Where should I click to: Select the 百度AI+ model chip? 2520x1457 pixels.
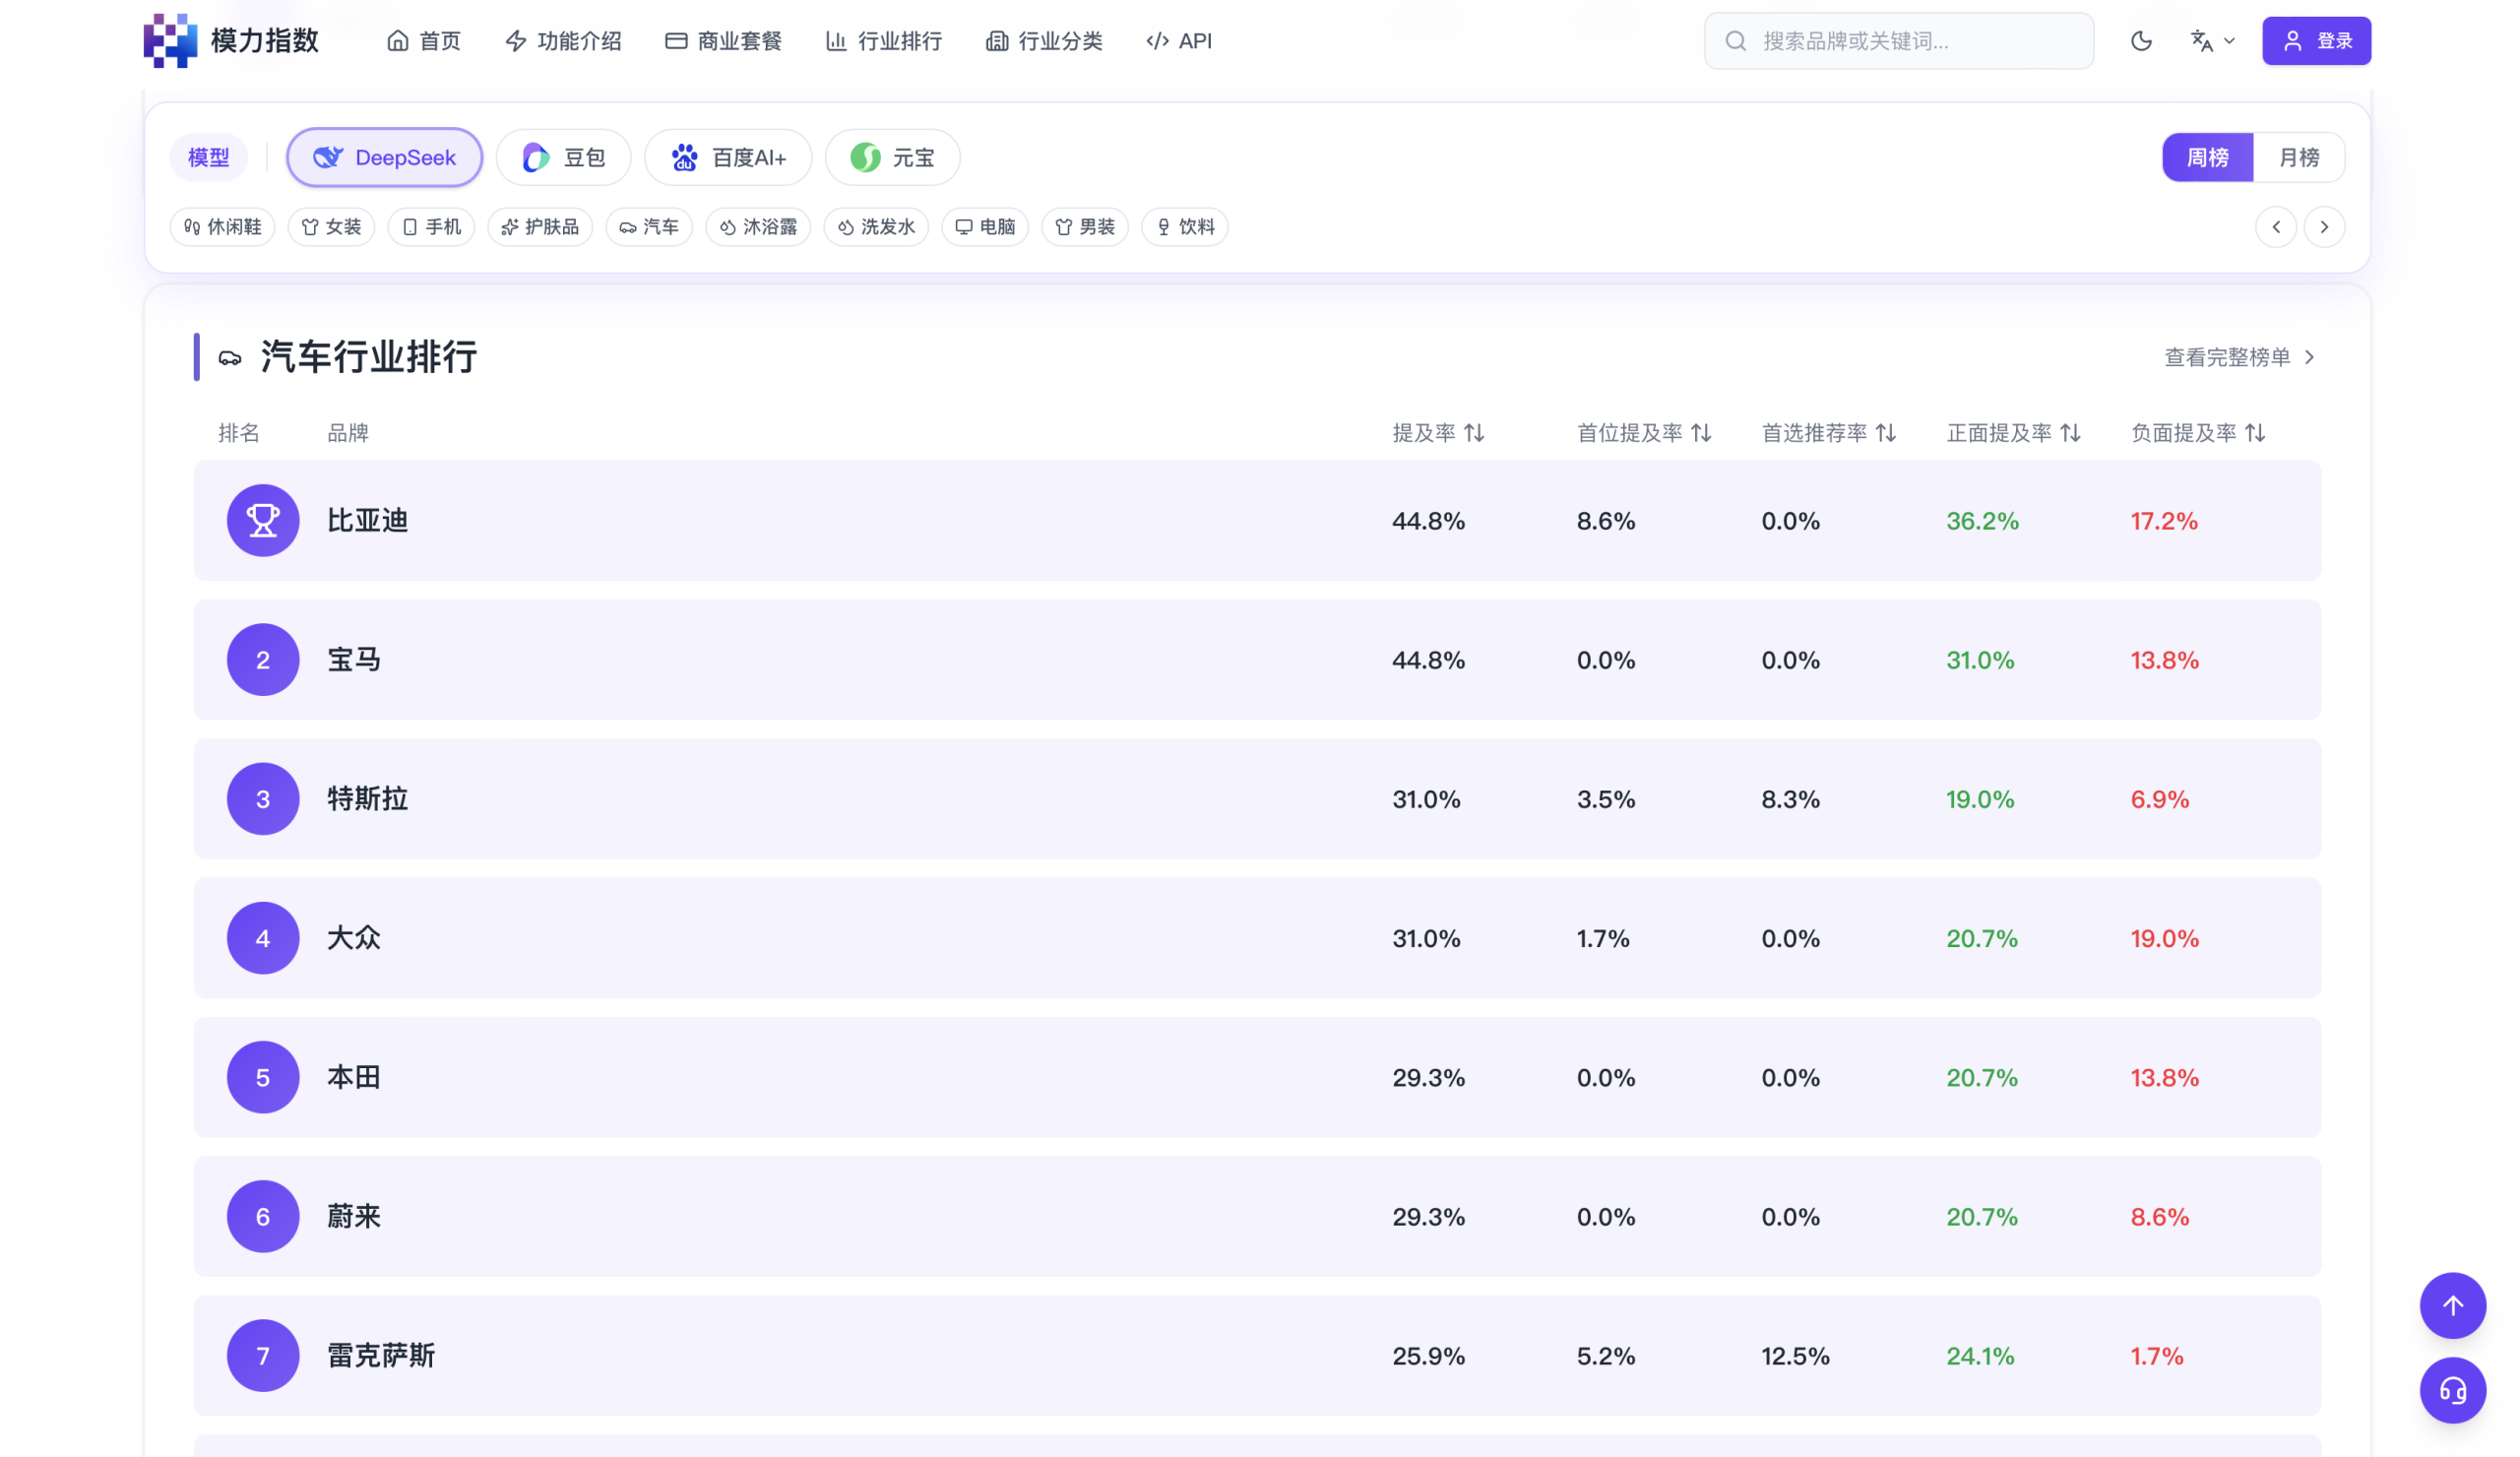coord(728,157)
